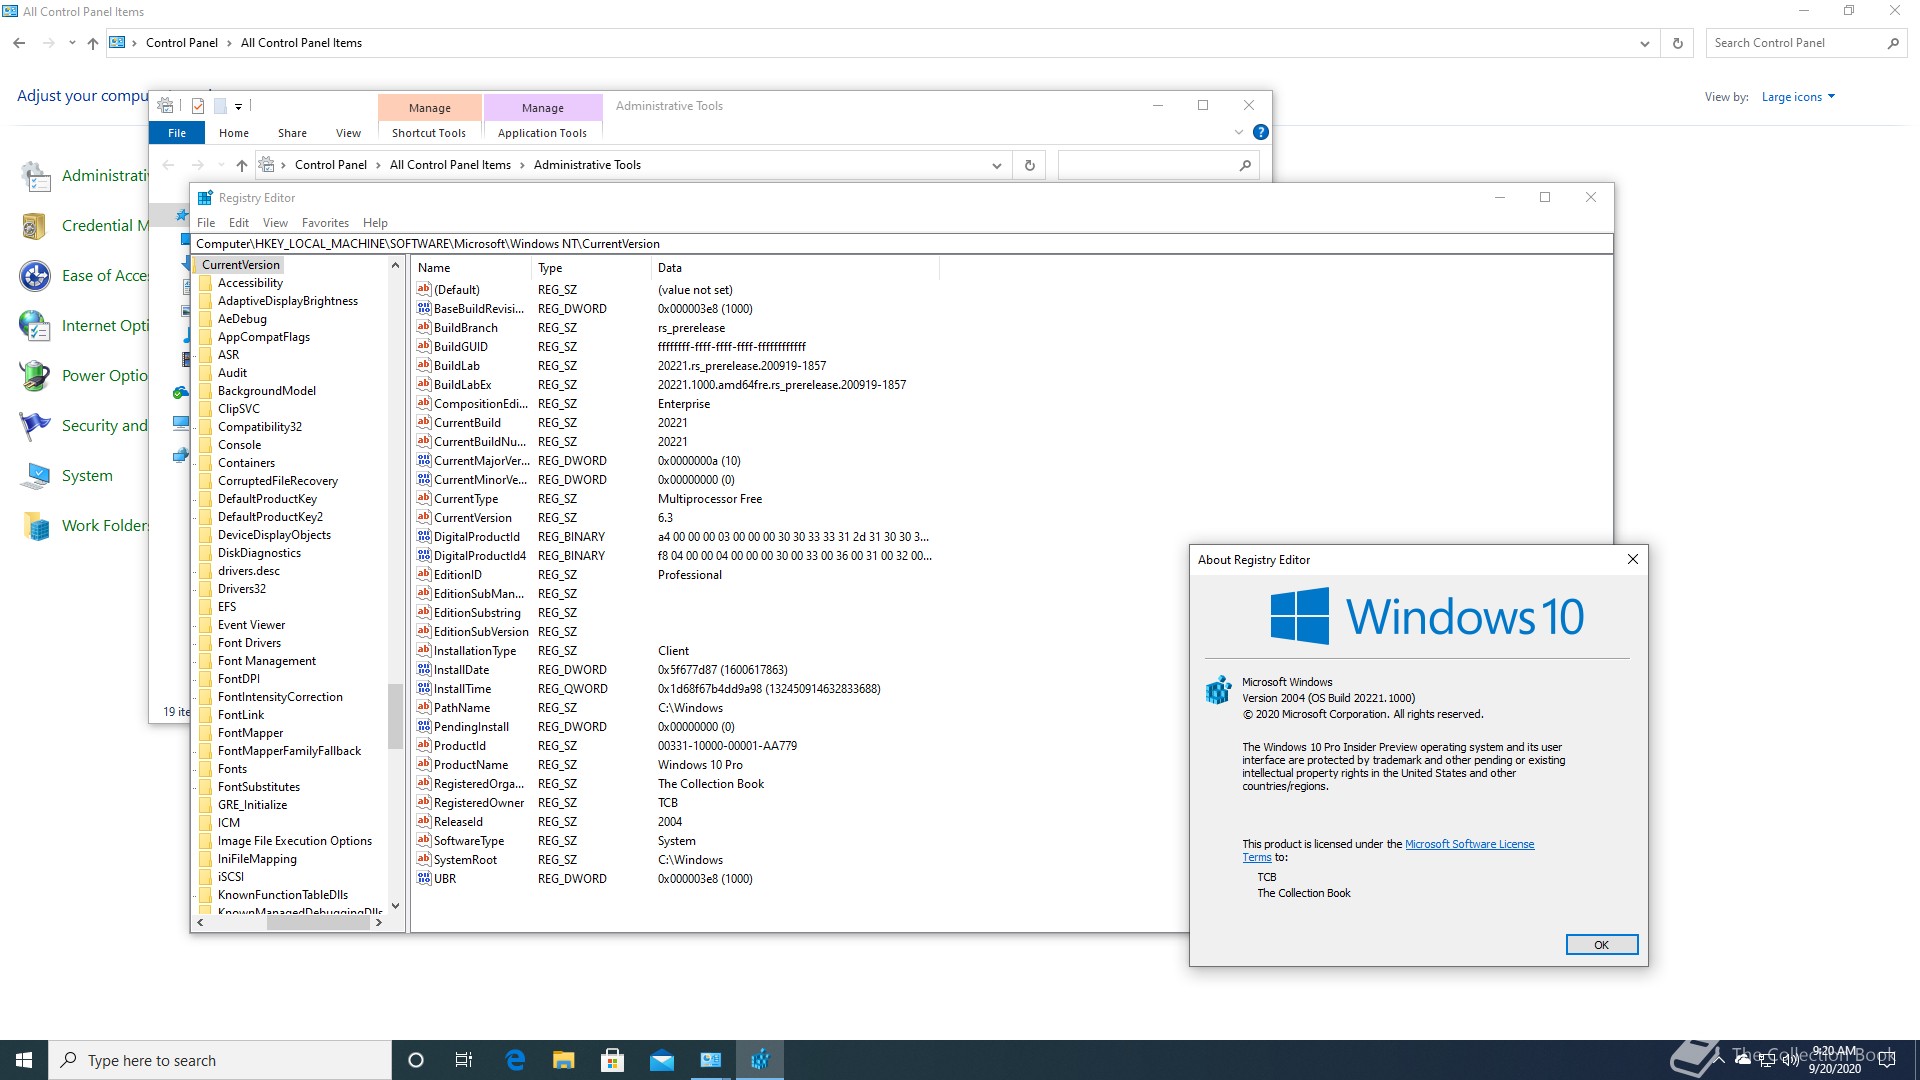Image resolution: width=1920 pixels, height=1080 pixels.
Task: Click the Ease of Access icon
Action: 36,276
